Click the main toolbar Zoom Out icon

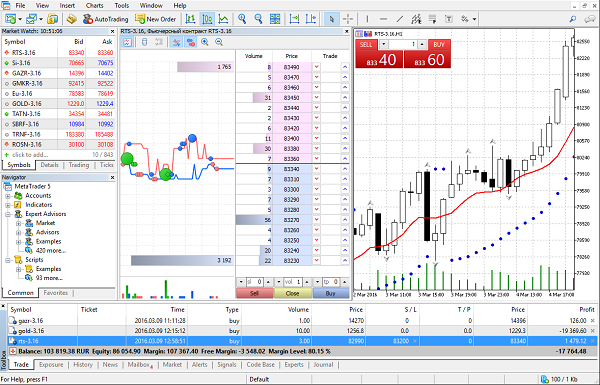pyautogui.click(x=259, y=19)
